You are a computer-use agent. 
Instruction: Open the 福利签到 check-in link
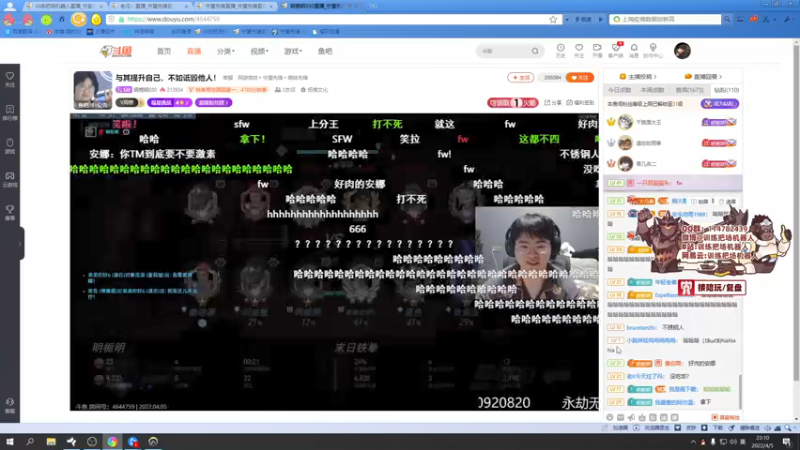580,103
